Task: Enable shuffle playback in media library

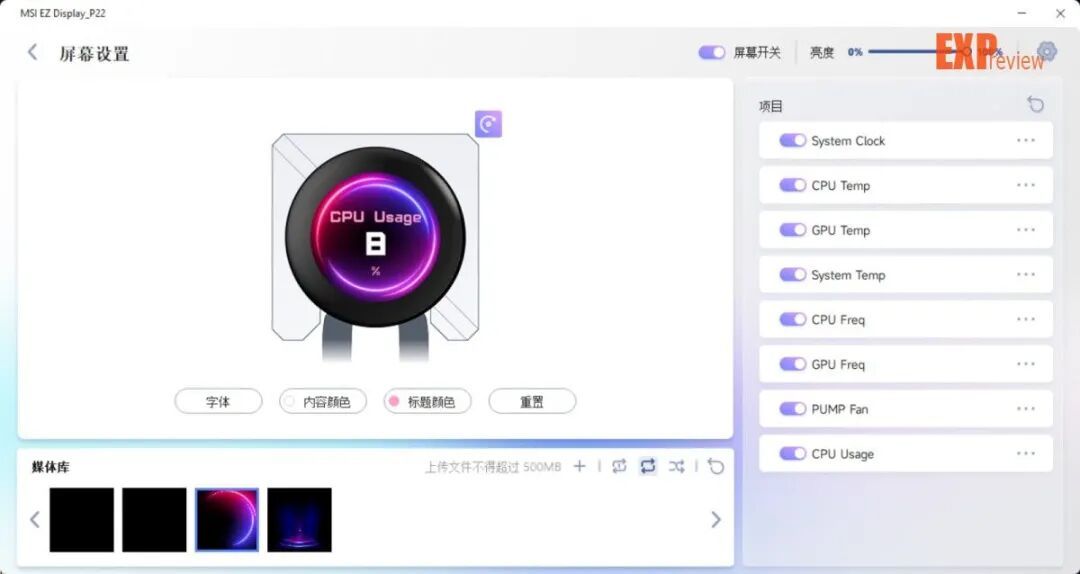Action: 676,467
